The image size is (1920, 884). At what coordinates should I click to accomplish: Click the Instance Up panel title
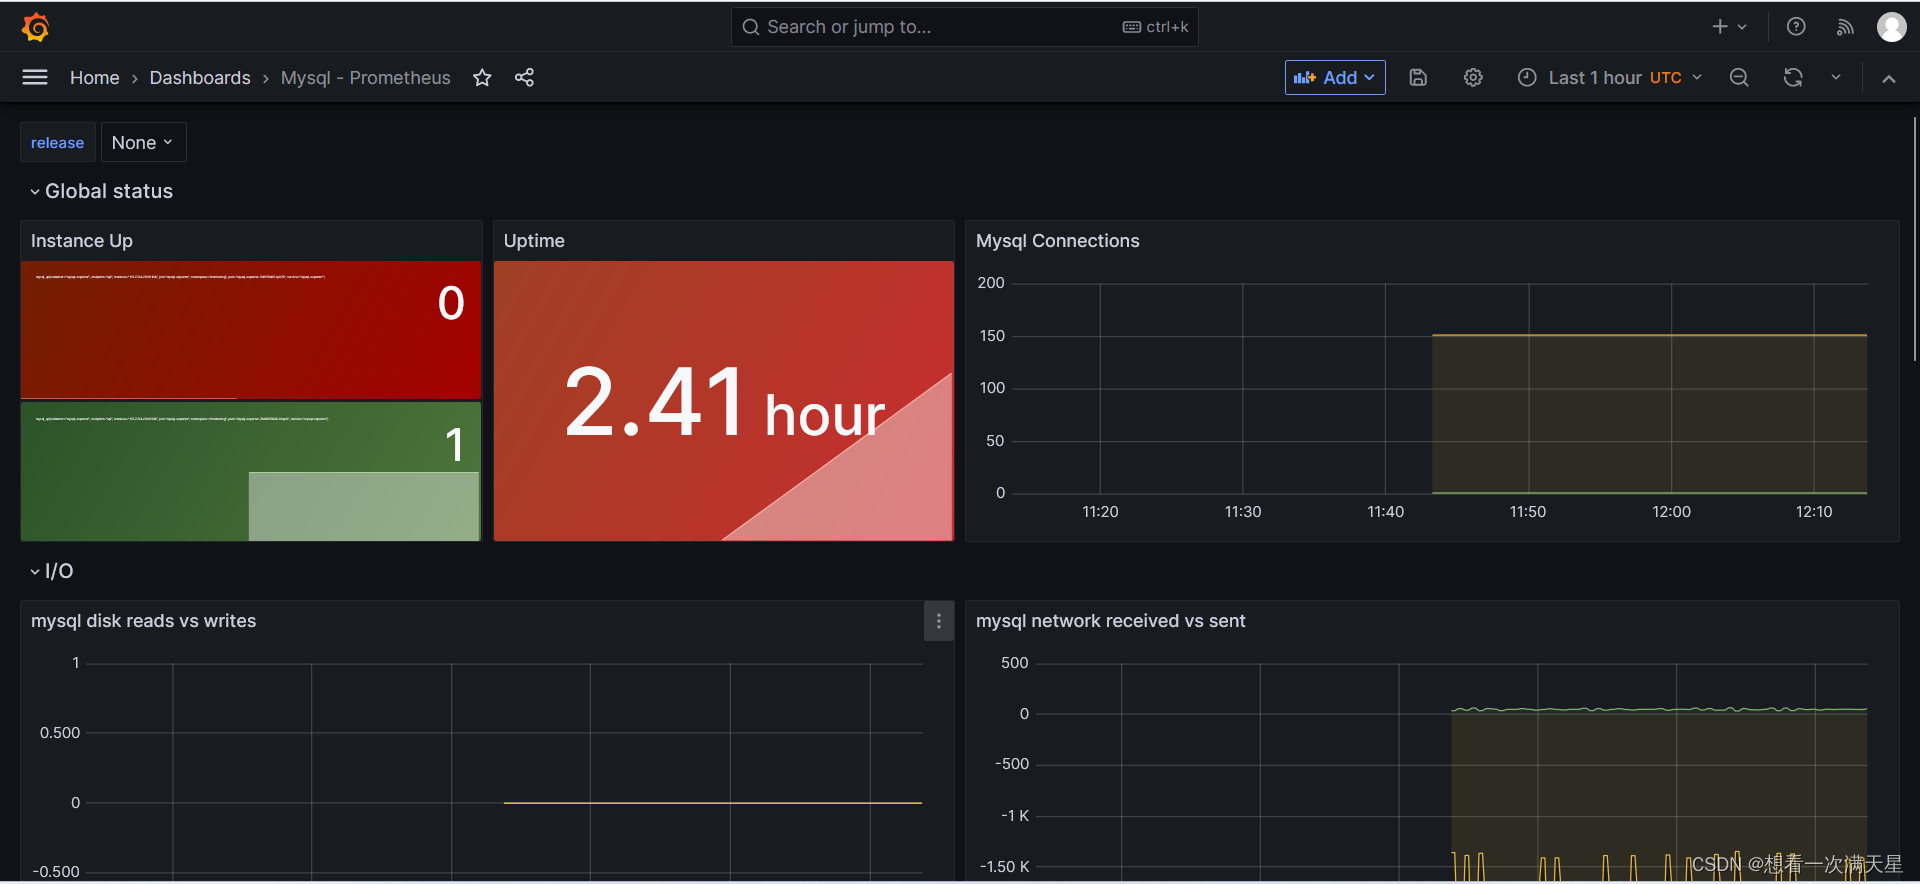coord(81,241)
